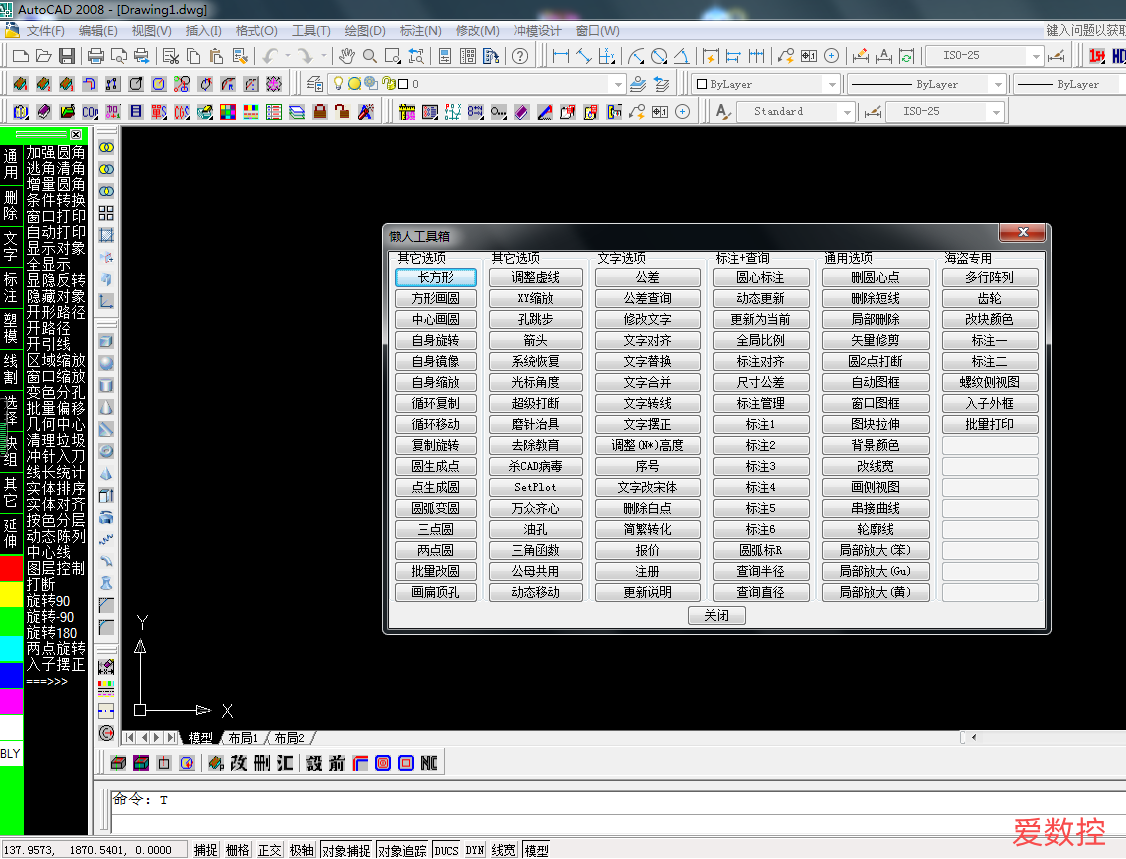Click the Linear dimension icon
Image resolution: width=1126 pixels, height=859 pixels.
(x=561, y=56)
